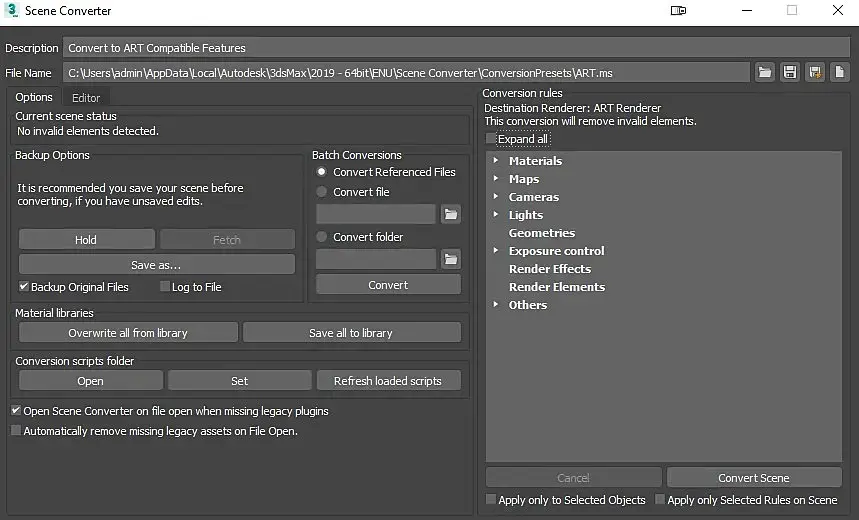Browse for the Convert file path
859x520 pixels.
451,214
